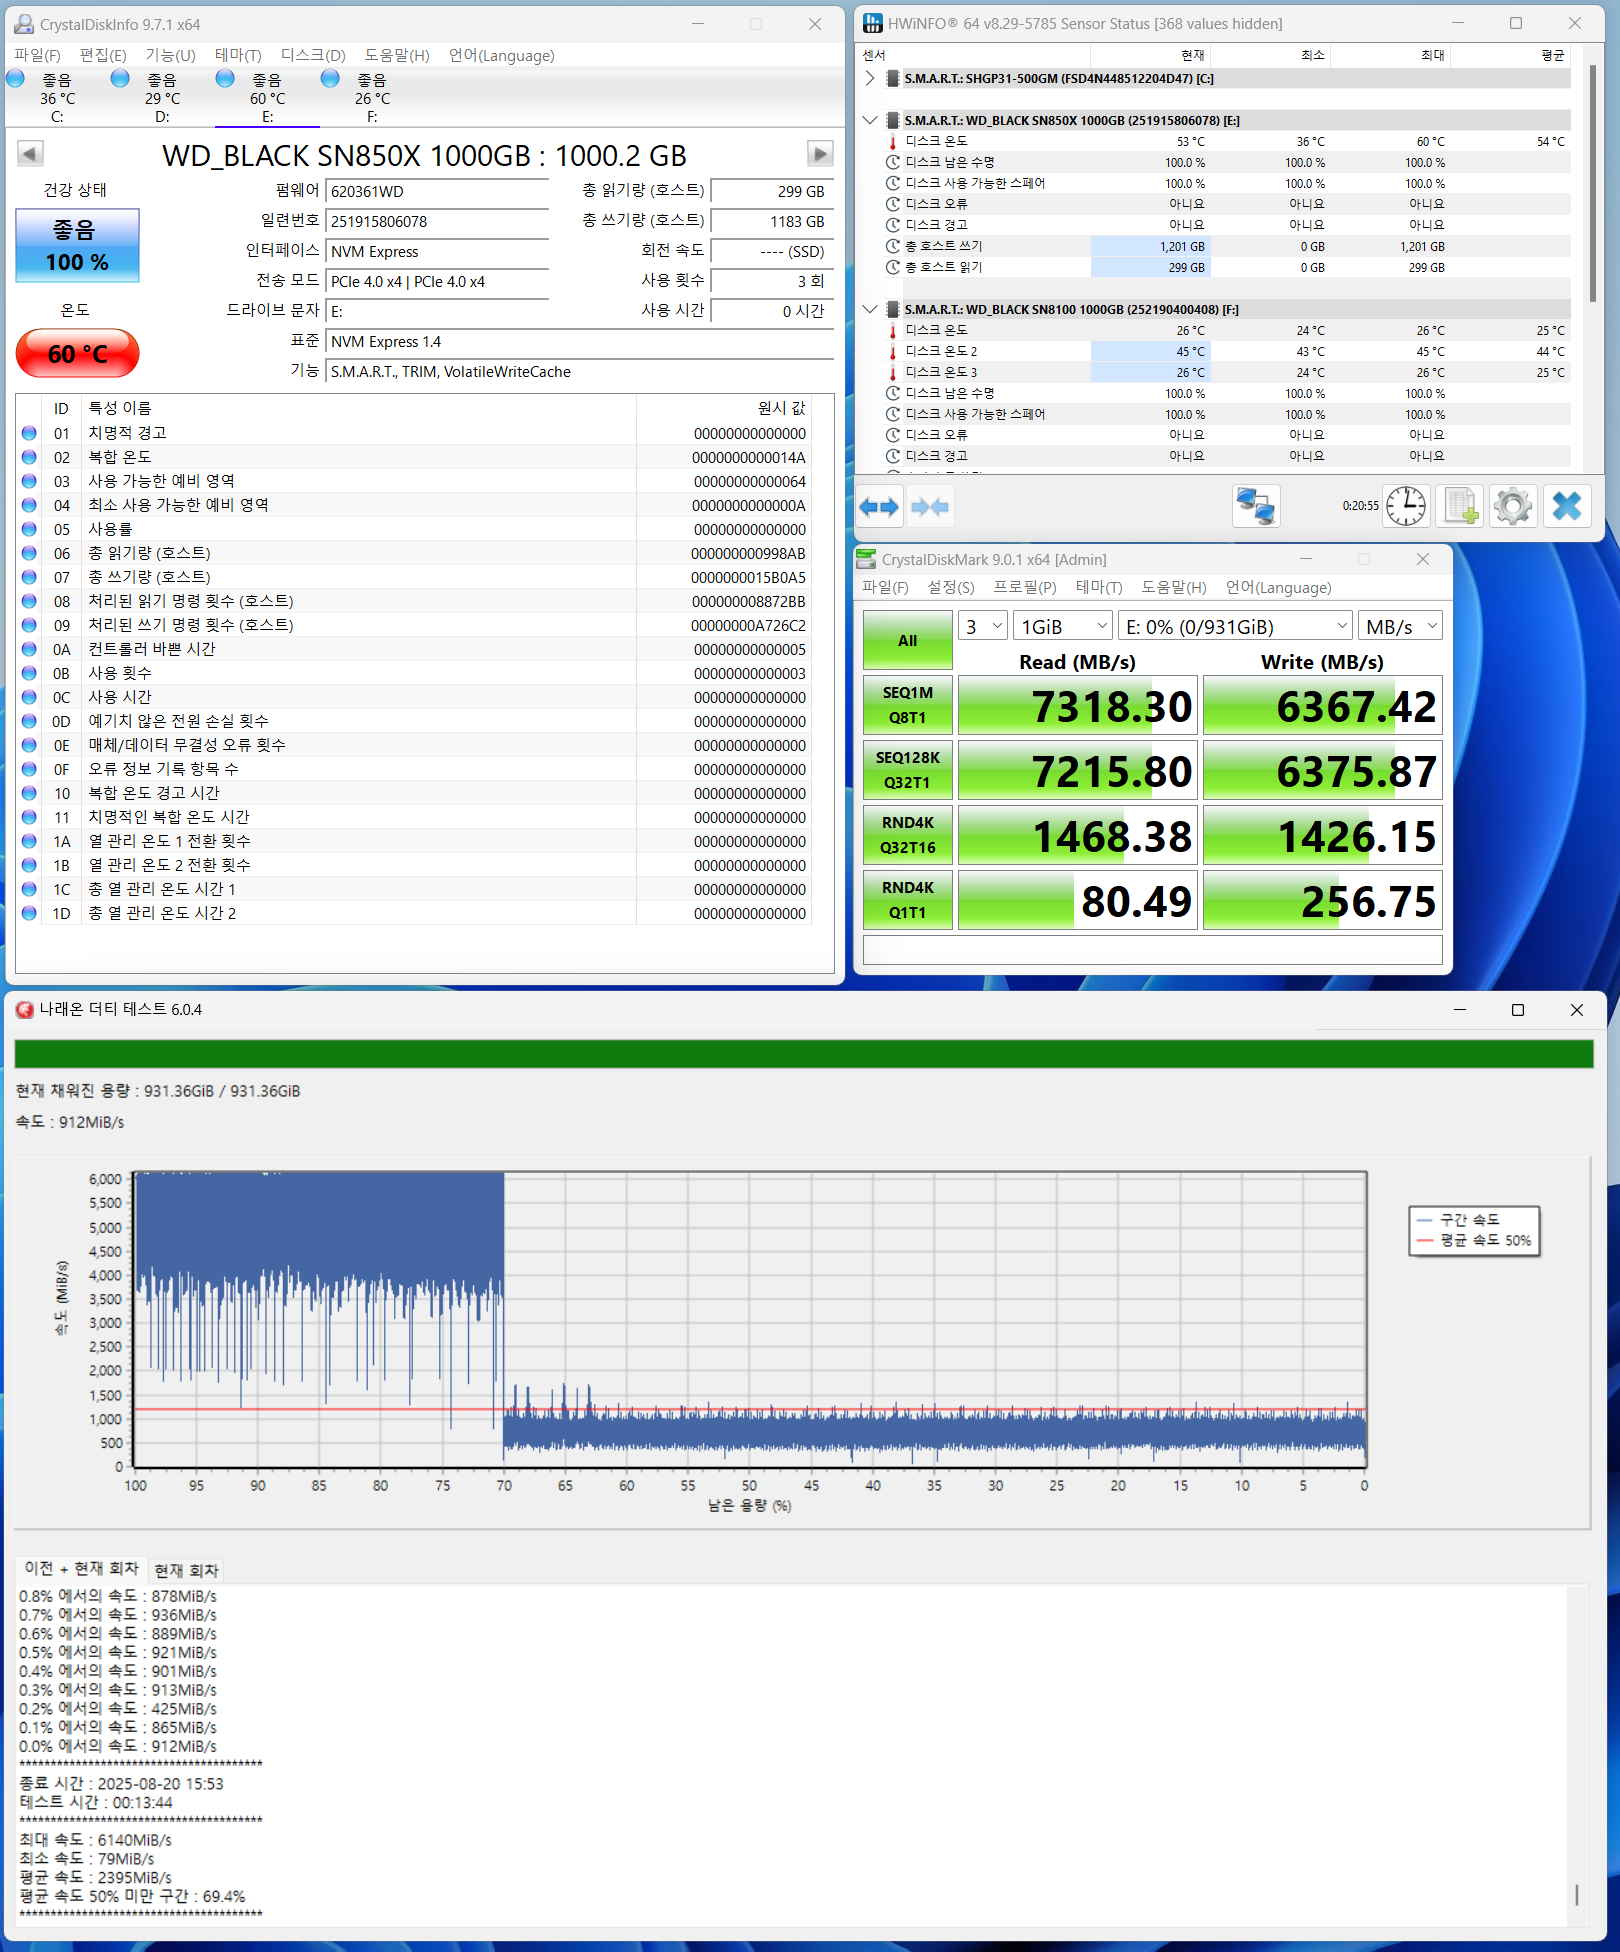Click the 06 총 읽기량 status dot
This screenshot has width=1620, height=1952.
point(29,553)
